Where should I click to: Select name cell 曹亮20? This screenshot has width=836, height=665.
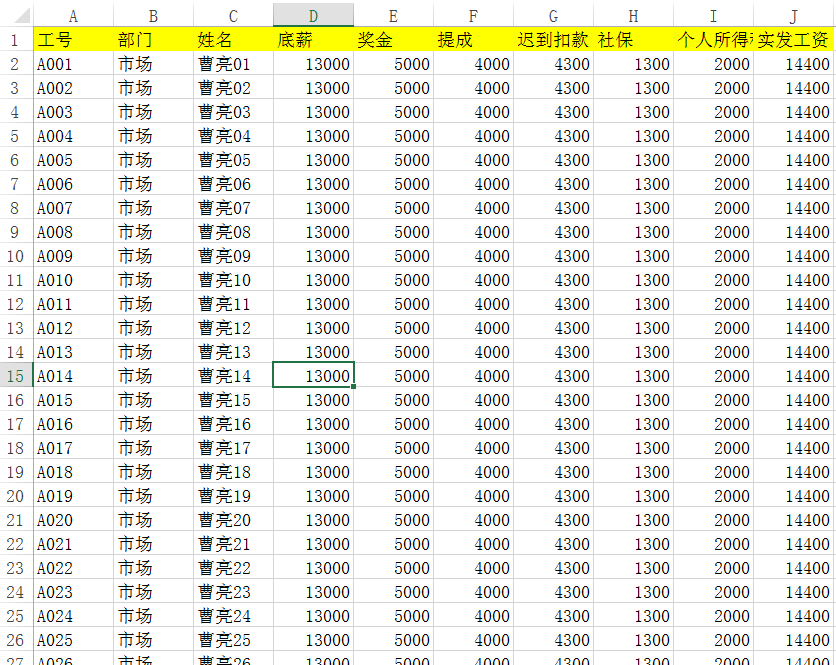233,520
